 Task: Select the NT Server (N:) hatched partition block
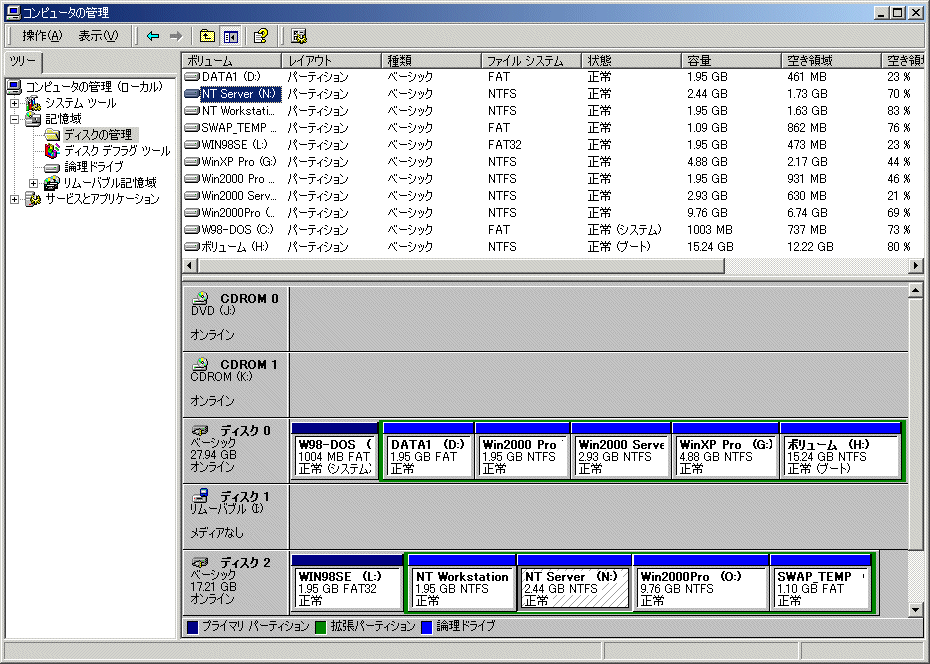click(x=574, y=583)
